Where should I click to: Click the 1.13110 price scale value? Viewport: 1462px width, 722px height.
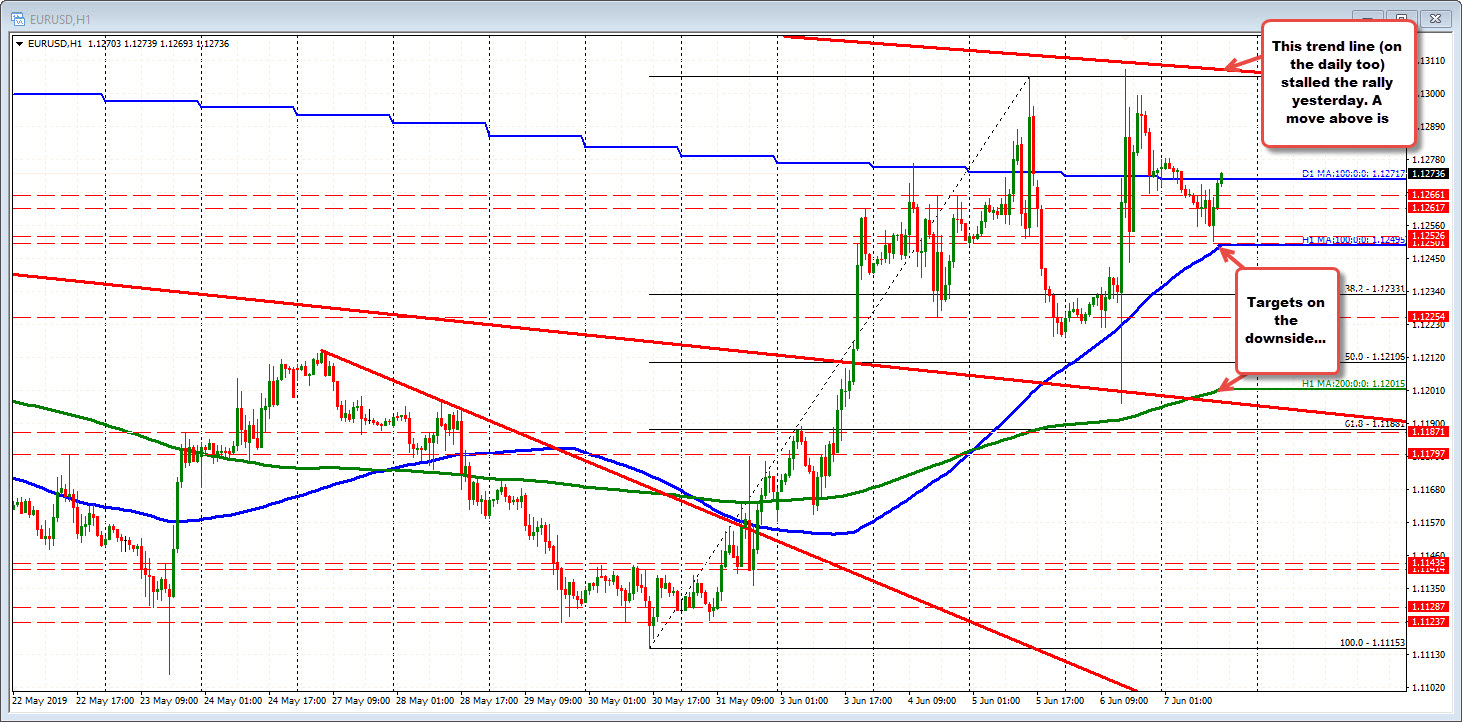point(1431,60)
